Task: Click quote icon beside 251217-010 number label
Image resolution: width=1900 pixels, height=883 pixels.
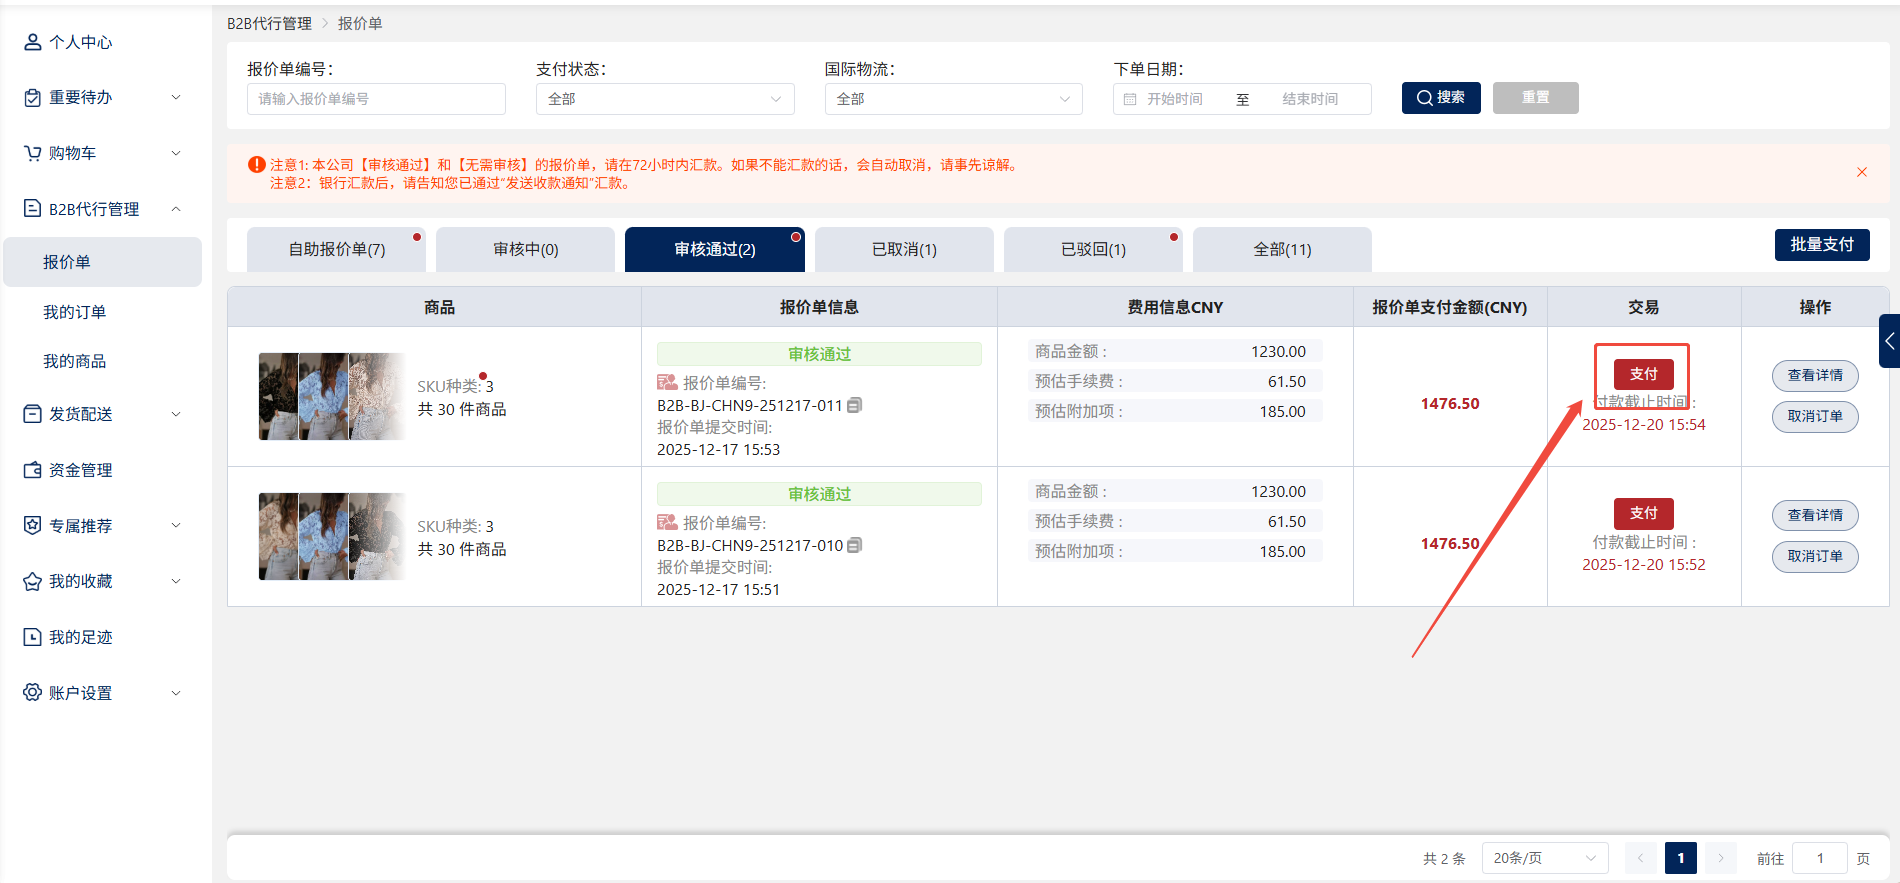Action: pos(667,522)
